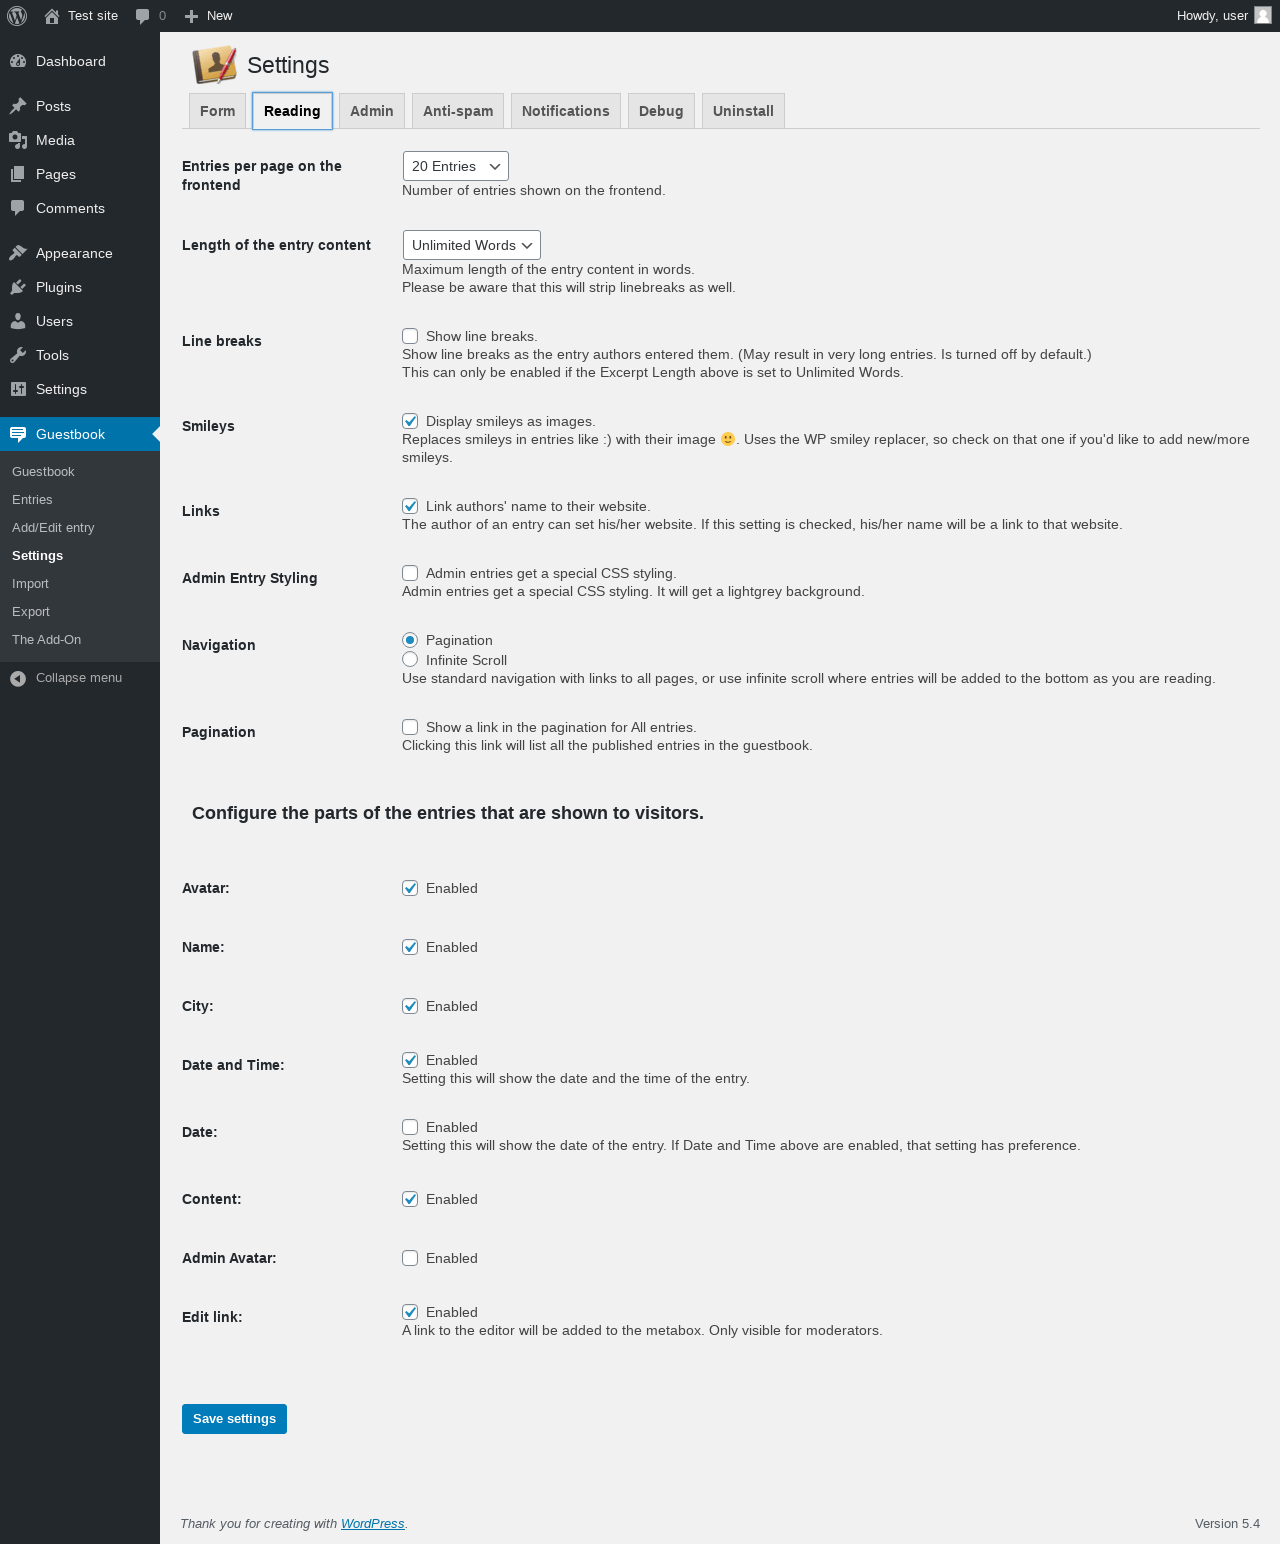Open the Media library icon
The height and width of the screenshot is (1544, 1280).
tap(18, 140)
